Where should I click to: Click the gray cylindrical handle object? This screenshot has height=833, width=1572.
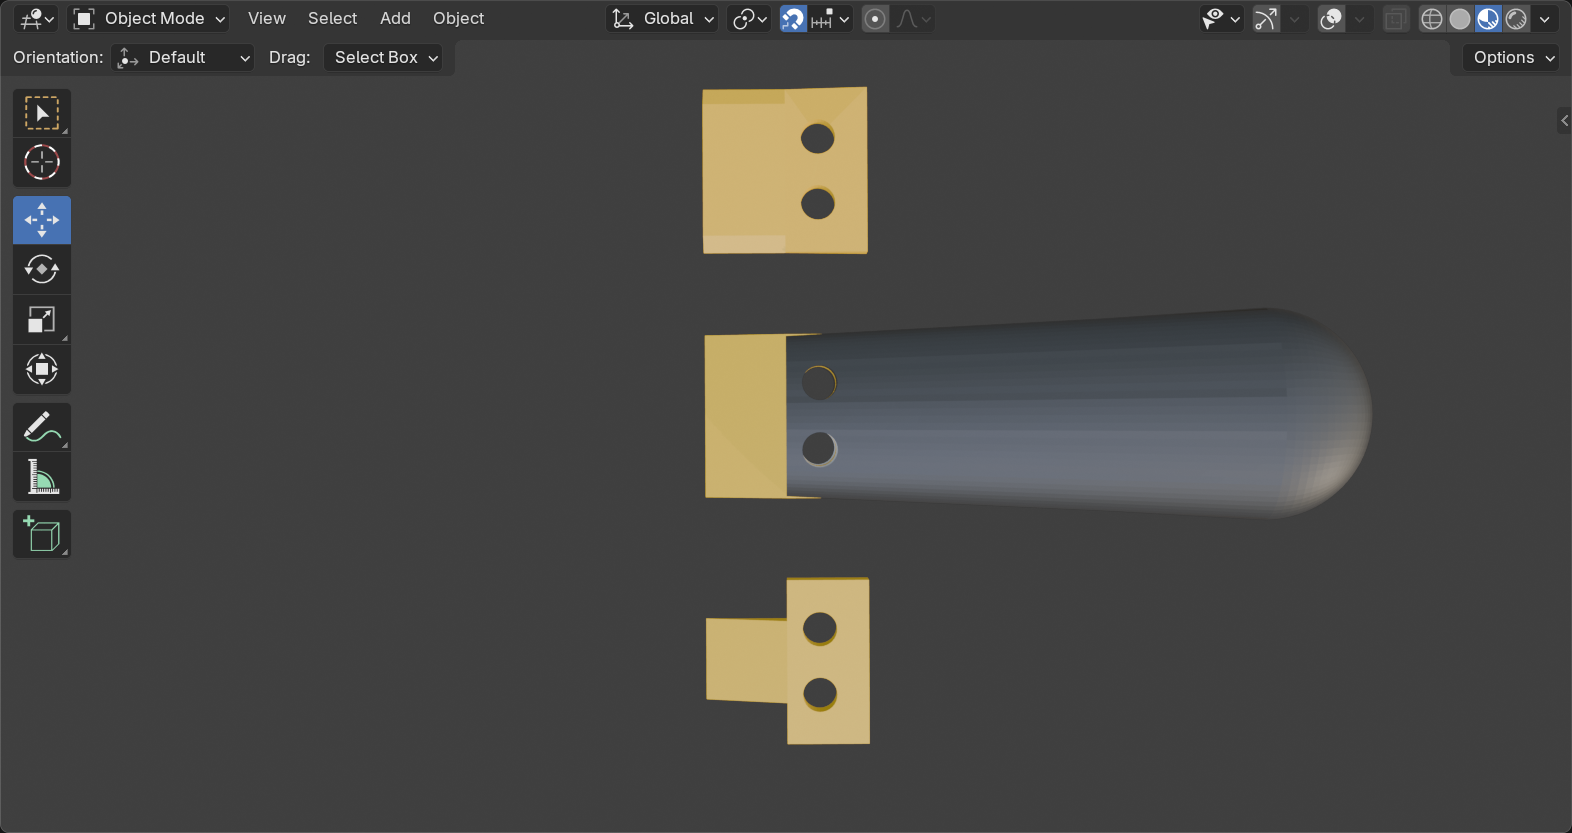coord(1080,413)
